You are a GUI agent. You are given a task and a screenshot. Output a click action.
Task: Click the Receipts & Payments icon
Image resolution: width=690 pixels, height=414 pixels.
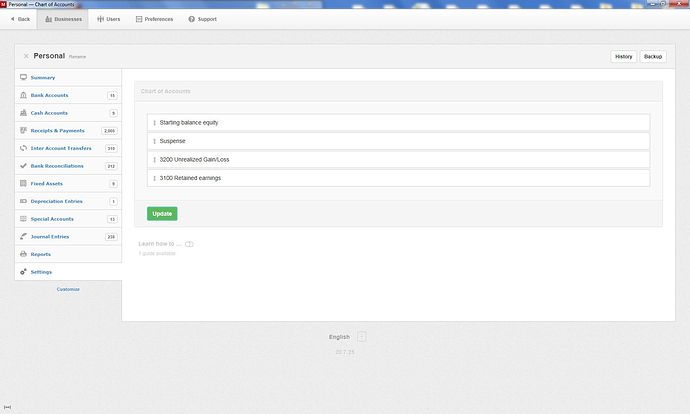pos(23,130)
